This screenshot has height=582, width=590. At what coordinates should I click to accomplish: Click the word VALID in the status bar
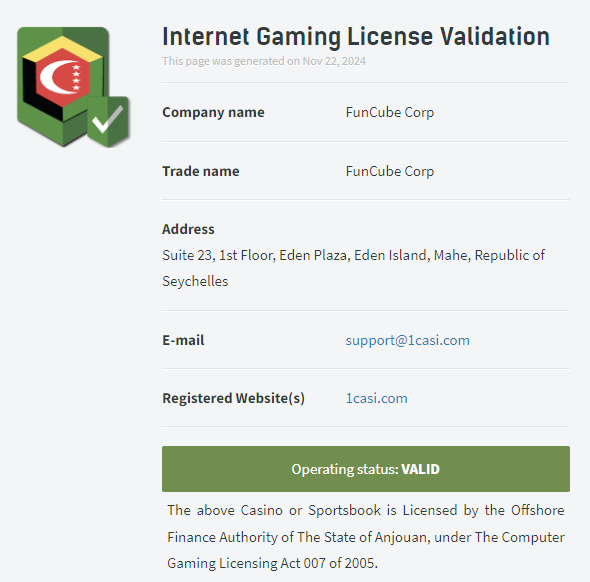point(420,469)
